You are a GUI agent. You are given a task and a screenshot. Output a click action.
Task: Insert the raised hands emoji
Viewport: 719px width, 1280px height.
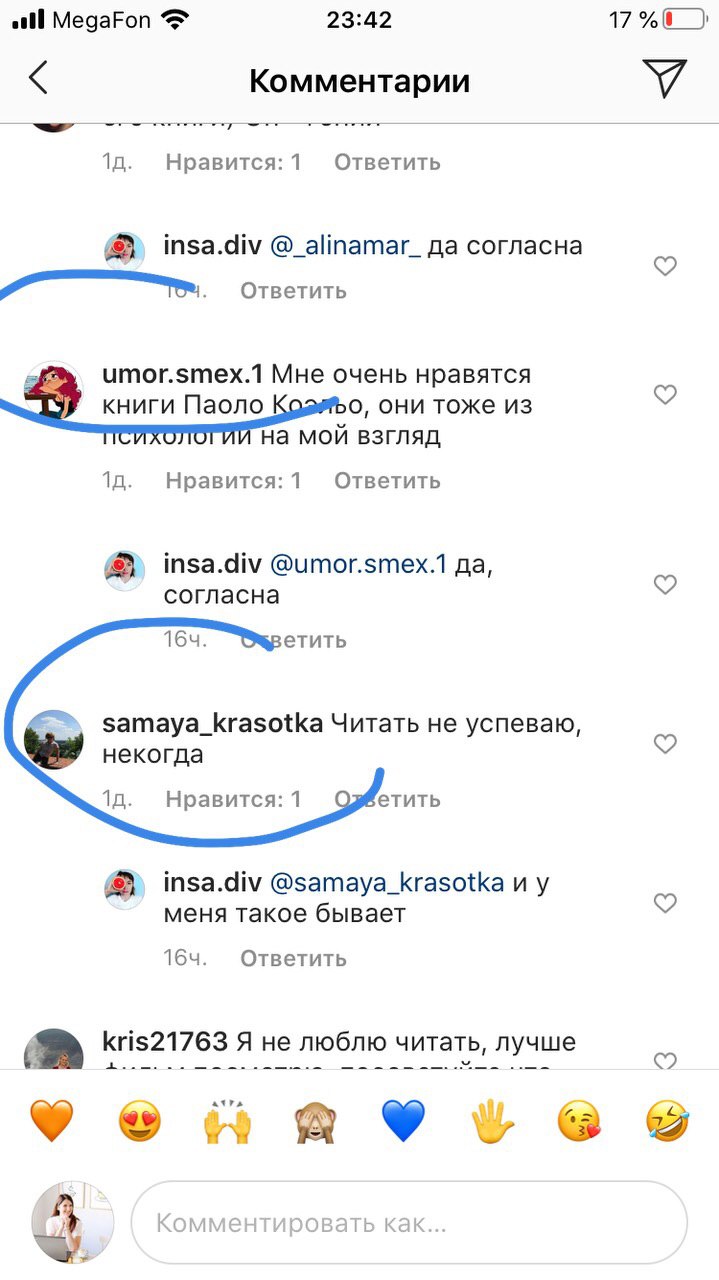(227, 1120)
